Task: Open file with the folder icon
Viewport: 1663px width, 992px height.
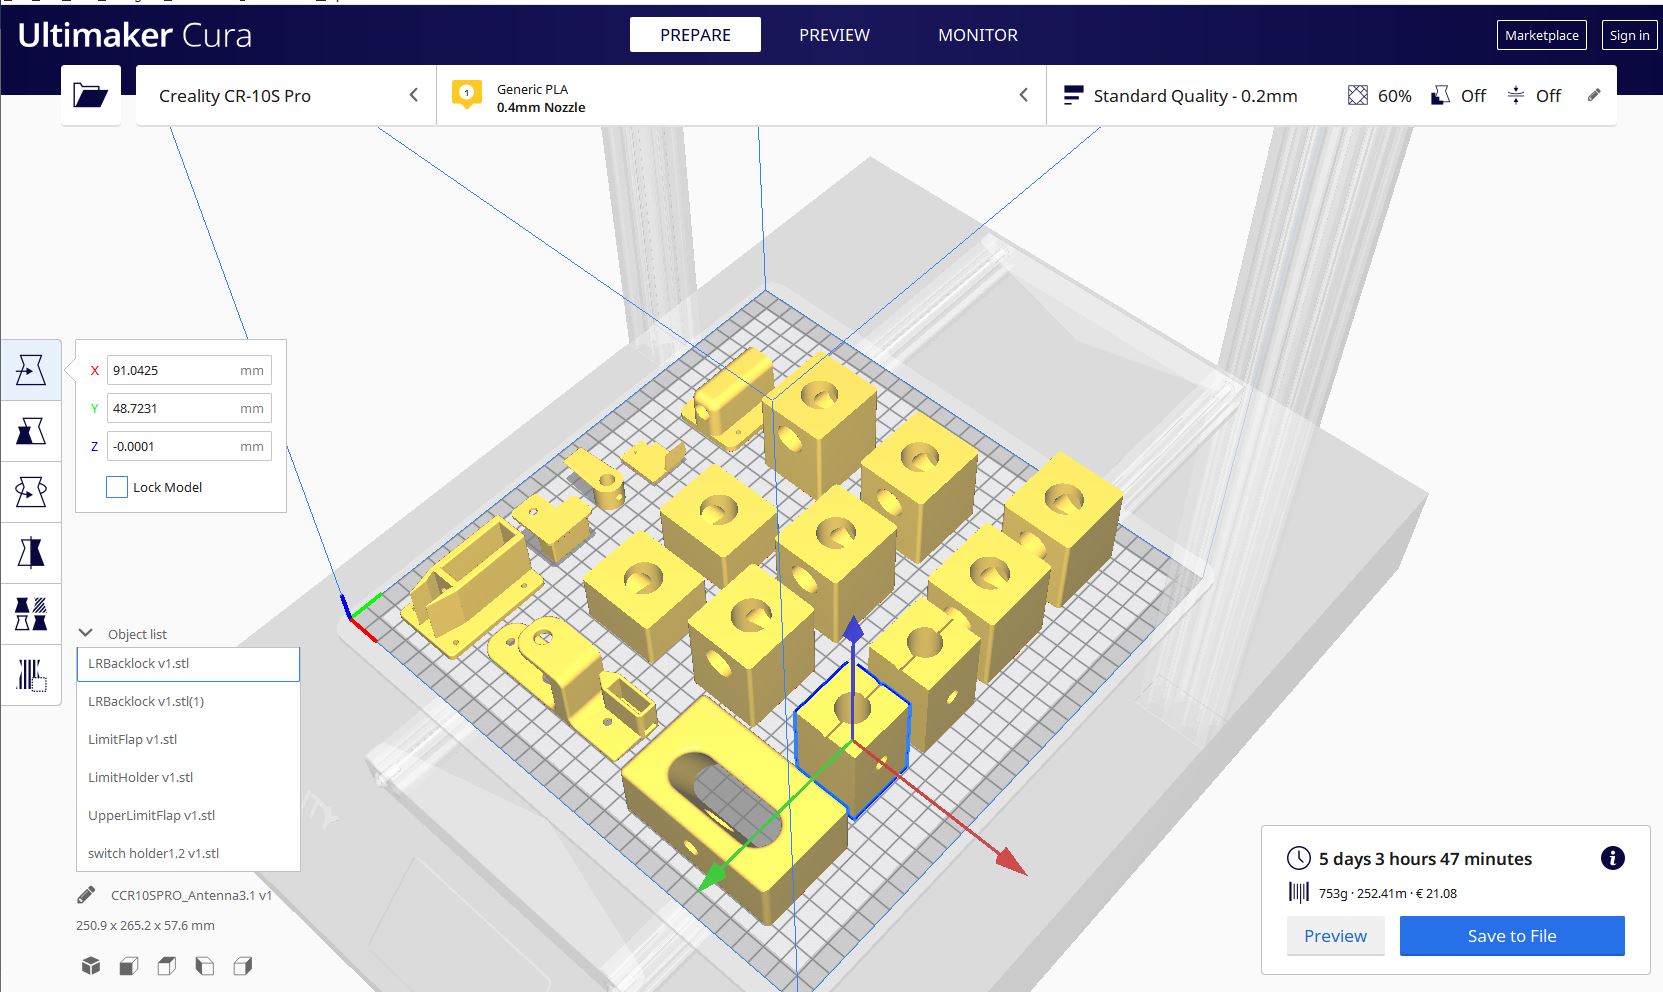Action: pyautogui.click(x=91, y=96)
